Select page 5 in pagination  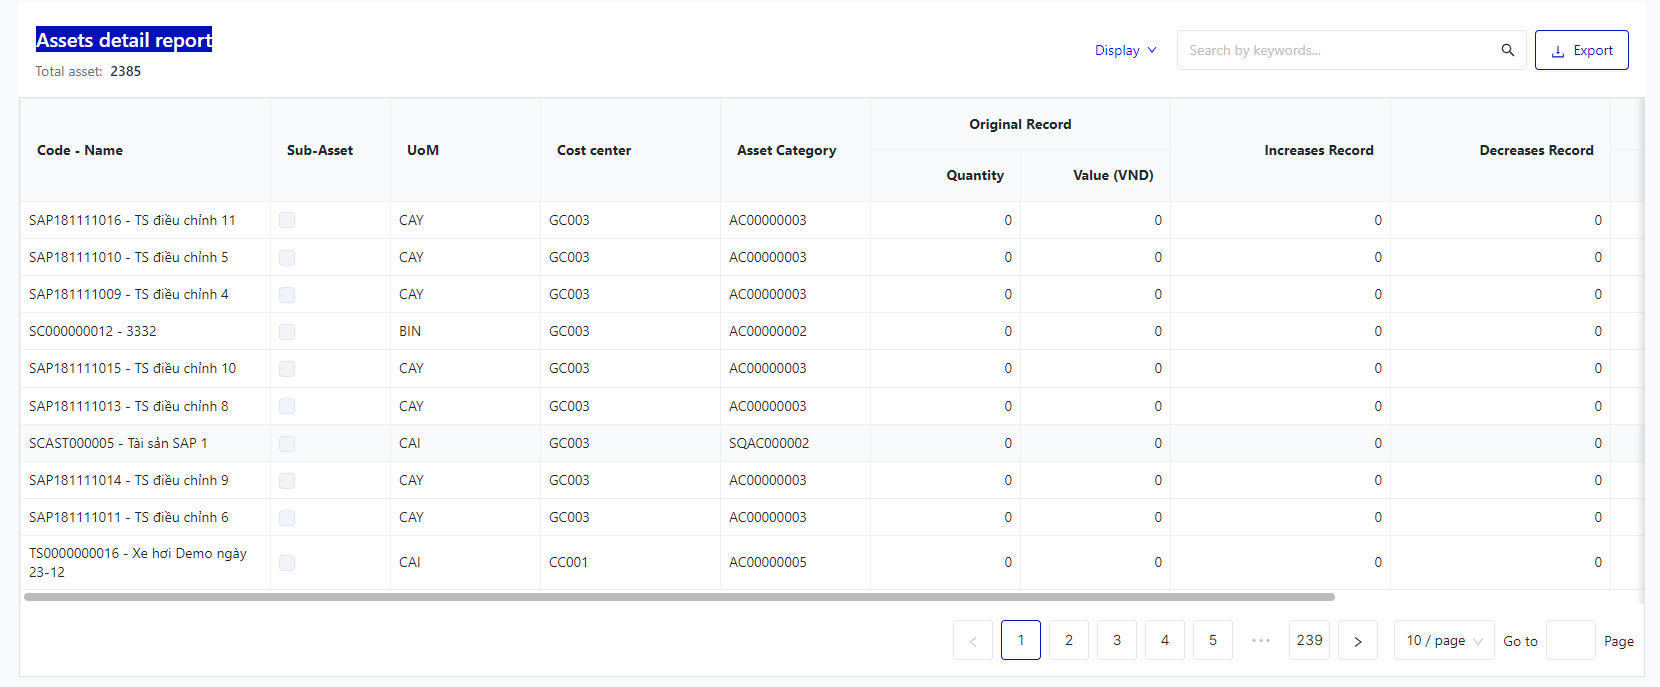pos(1213,641)
